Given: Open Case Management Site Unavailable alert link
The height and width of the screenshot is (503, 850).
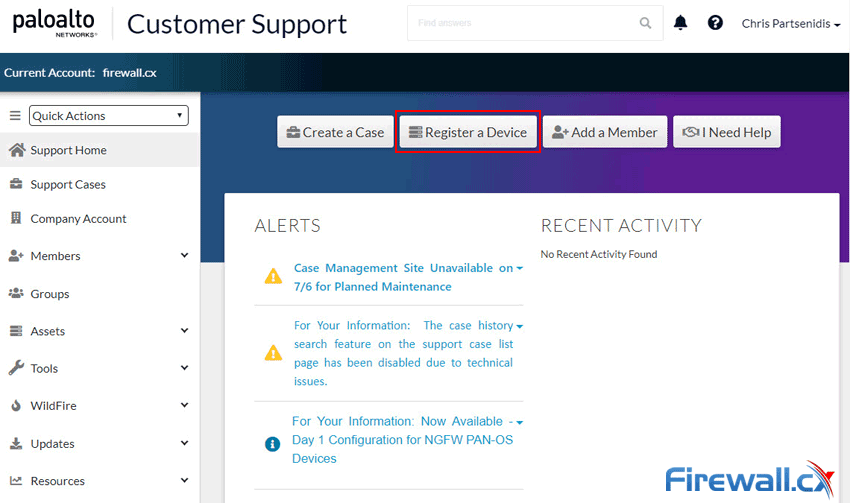Looking at the screenshot, I should 403,277.
